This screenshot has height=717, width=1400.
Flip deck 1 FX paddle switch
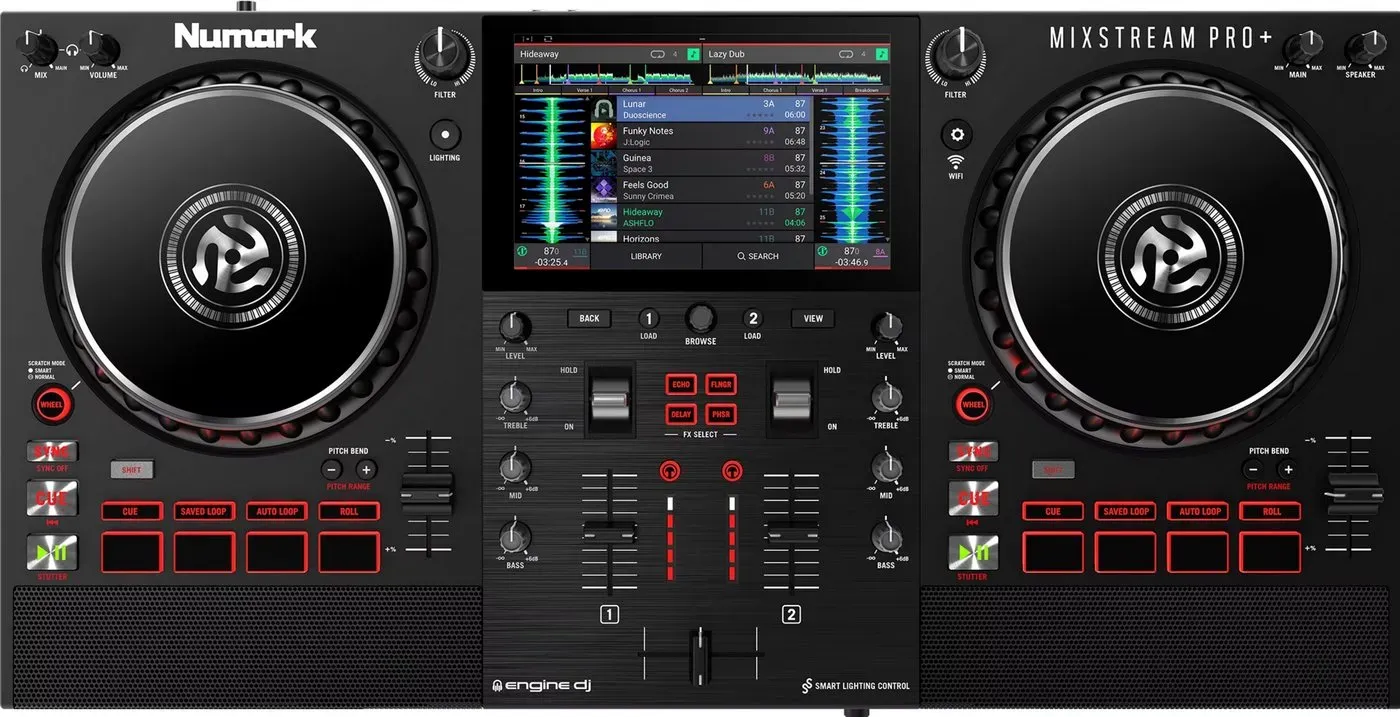[x=609, y=401]
